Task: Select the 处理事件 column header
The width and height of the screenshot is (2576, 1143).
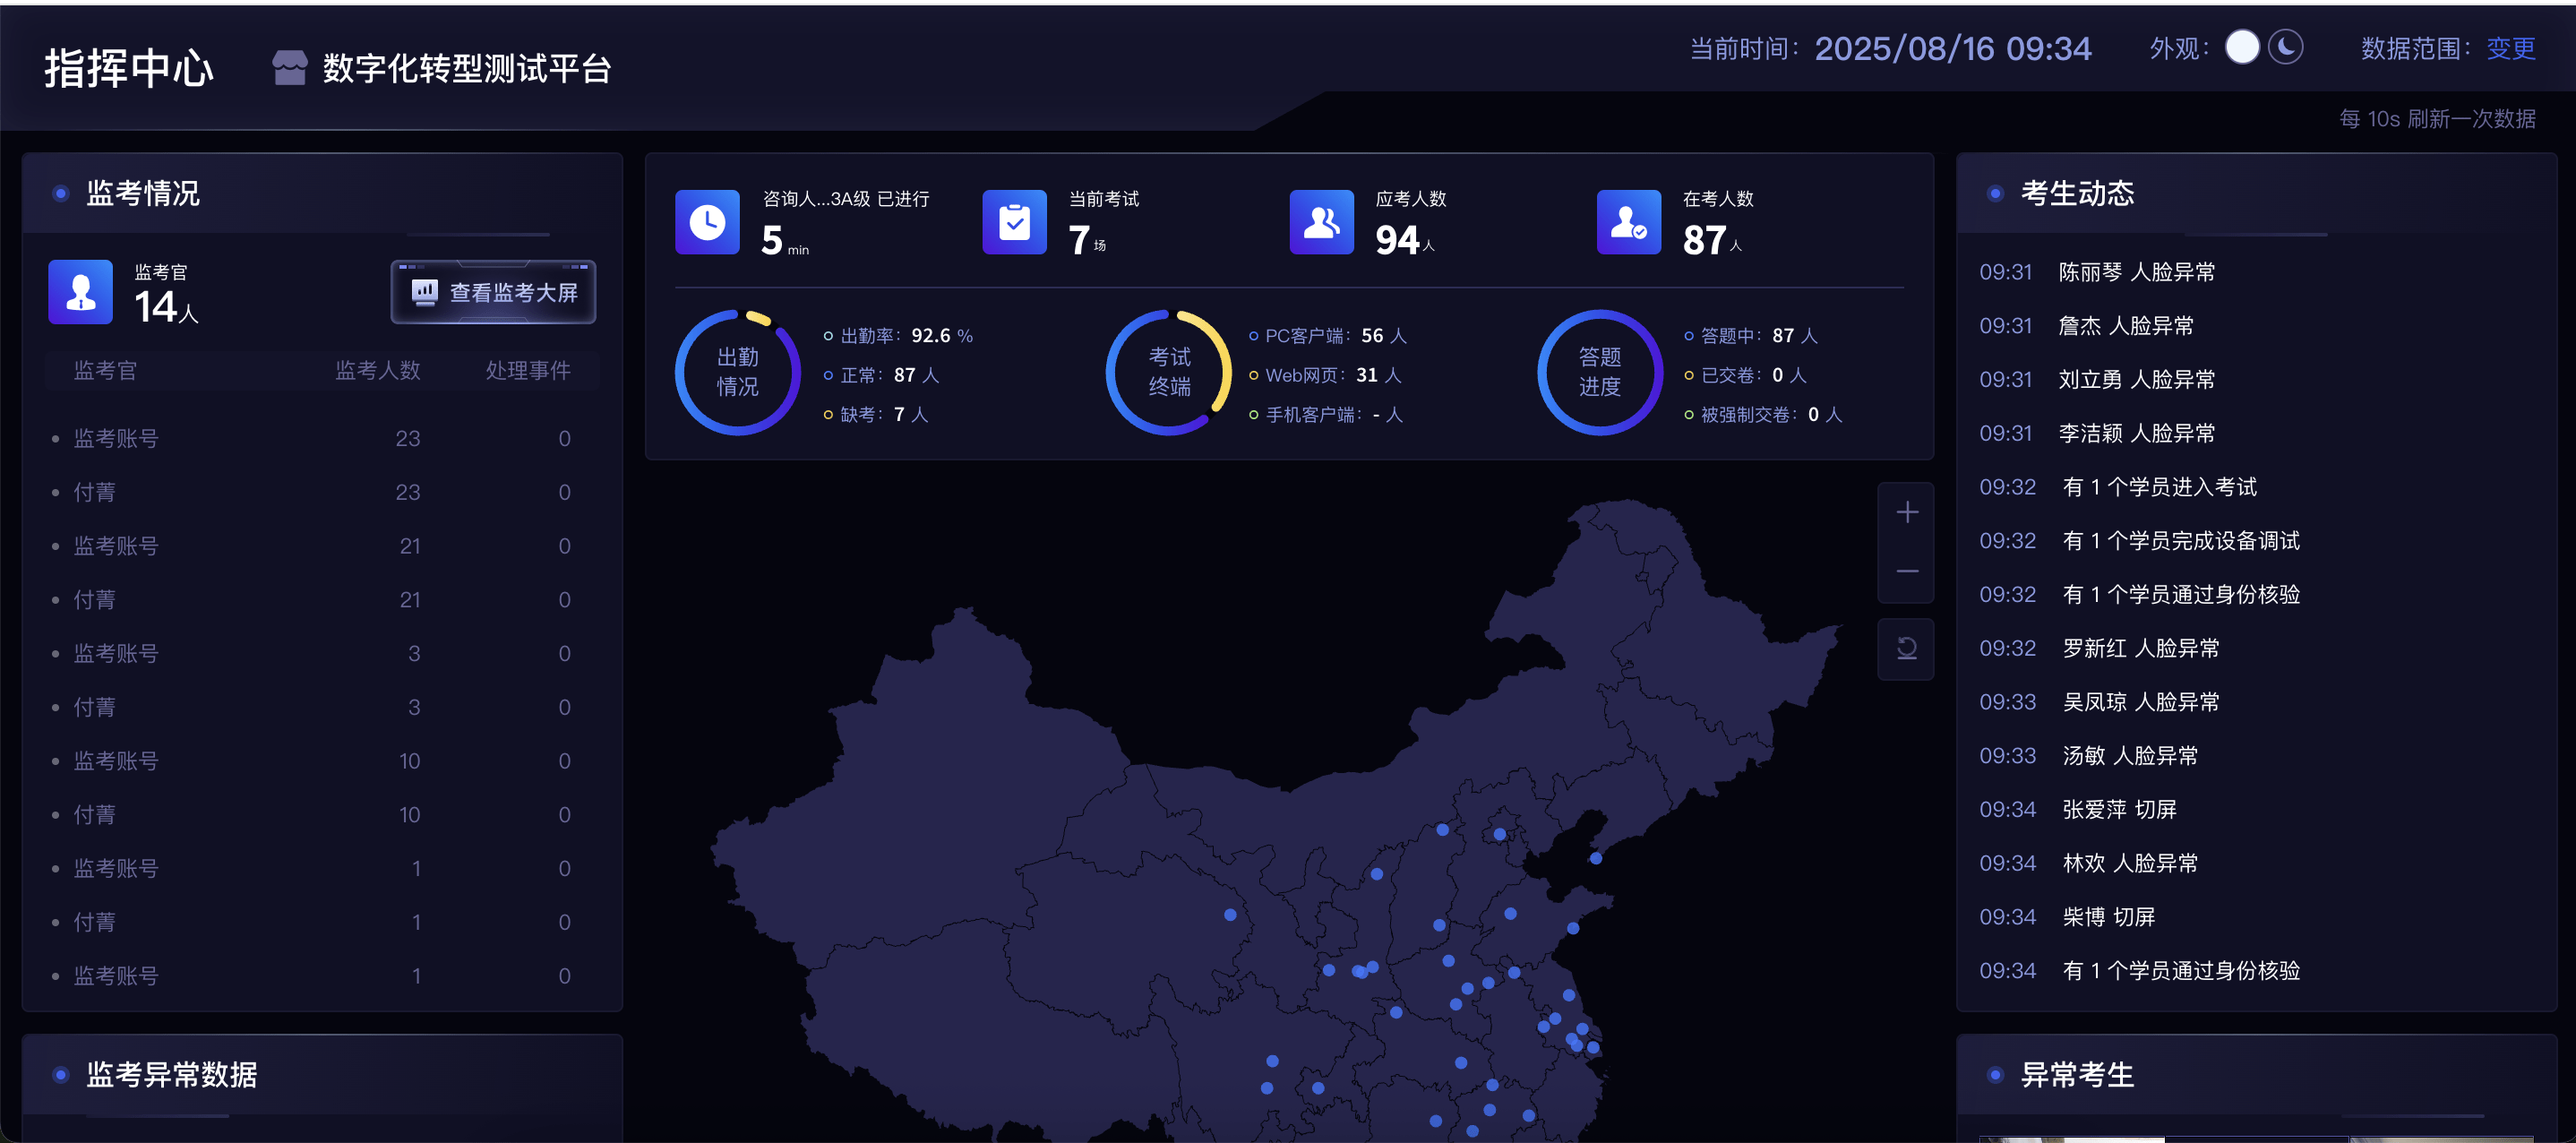Action: [528, 371]
